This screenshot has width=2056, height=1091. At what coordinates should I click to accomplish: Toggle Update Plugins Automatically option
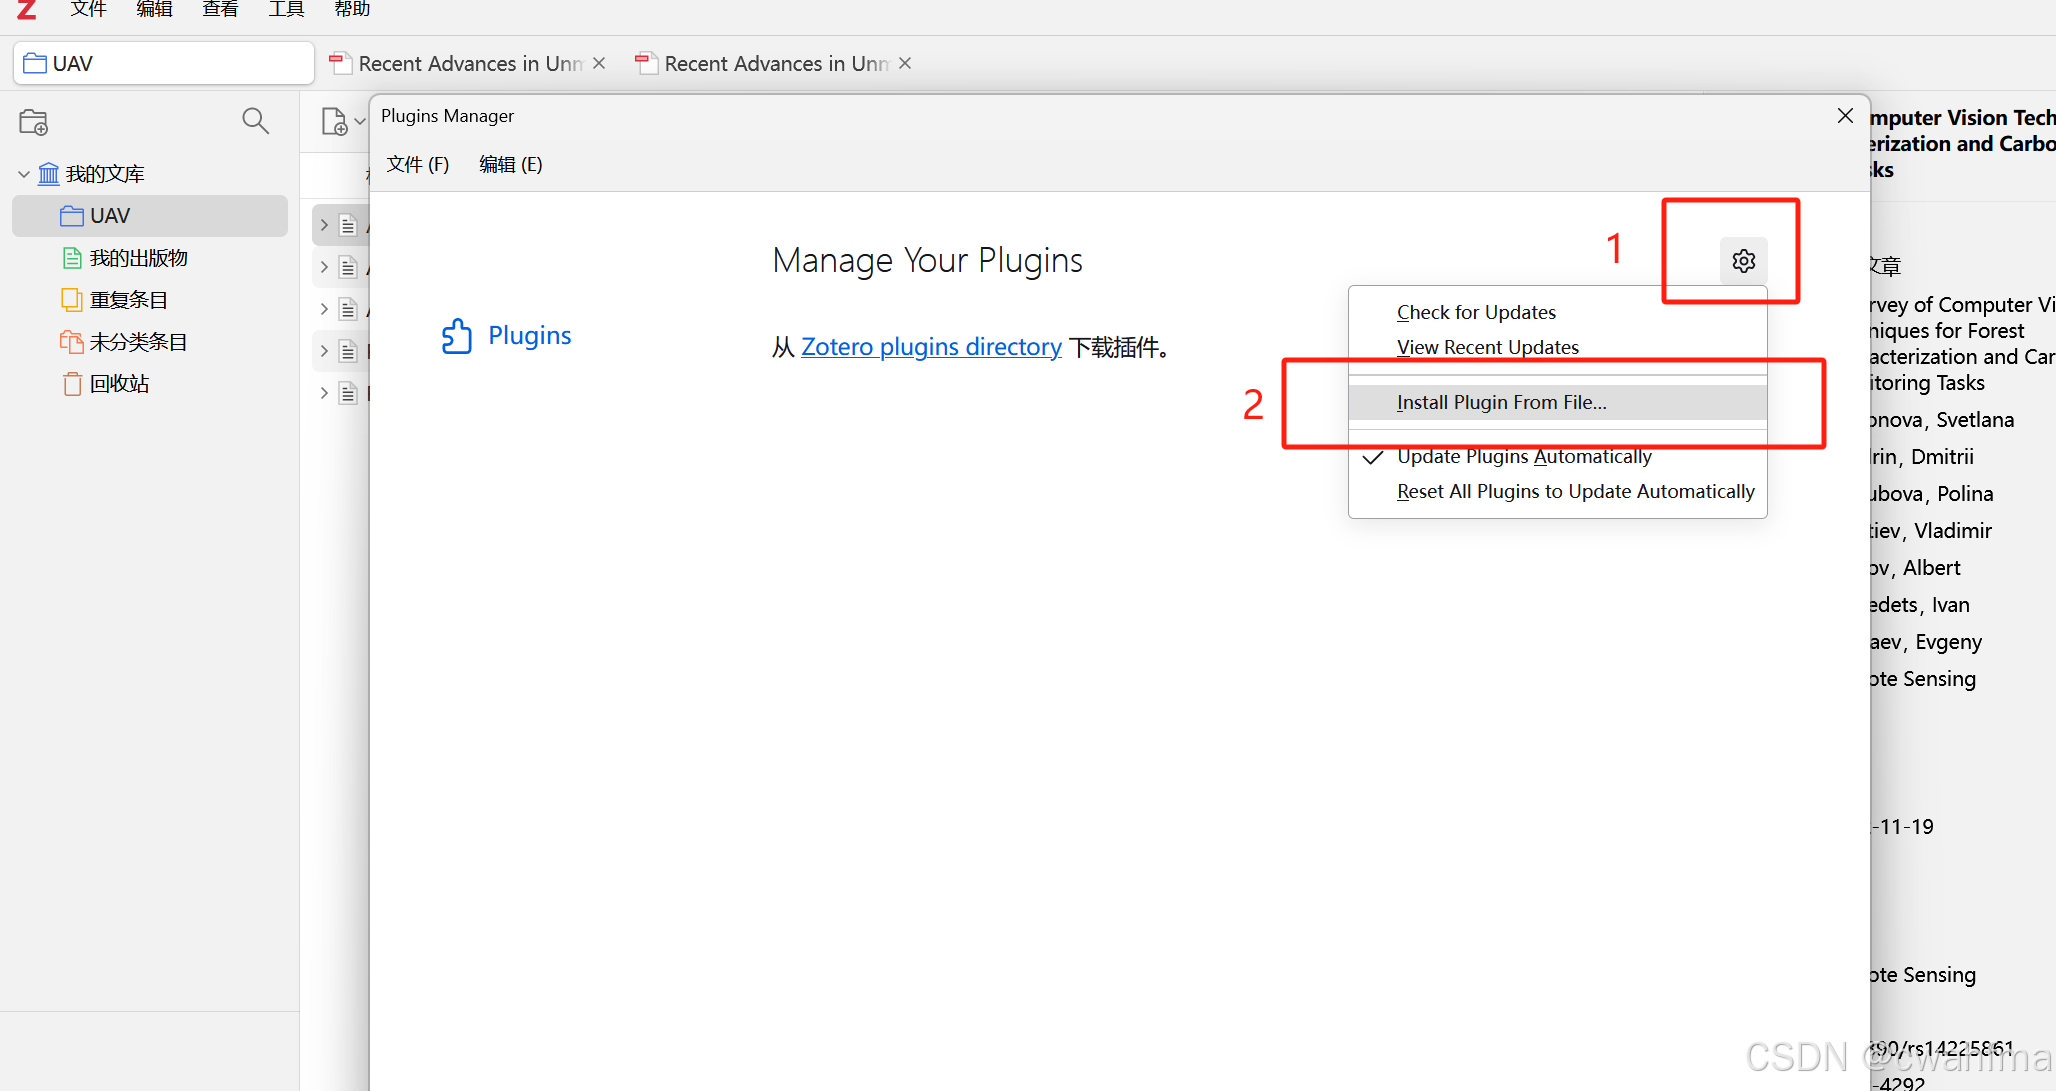(x=1523, y=456)
